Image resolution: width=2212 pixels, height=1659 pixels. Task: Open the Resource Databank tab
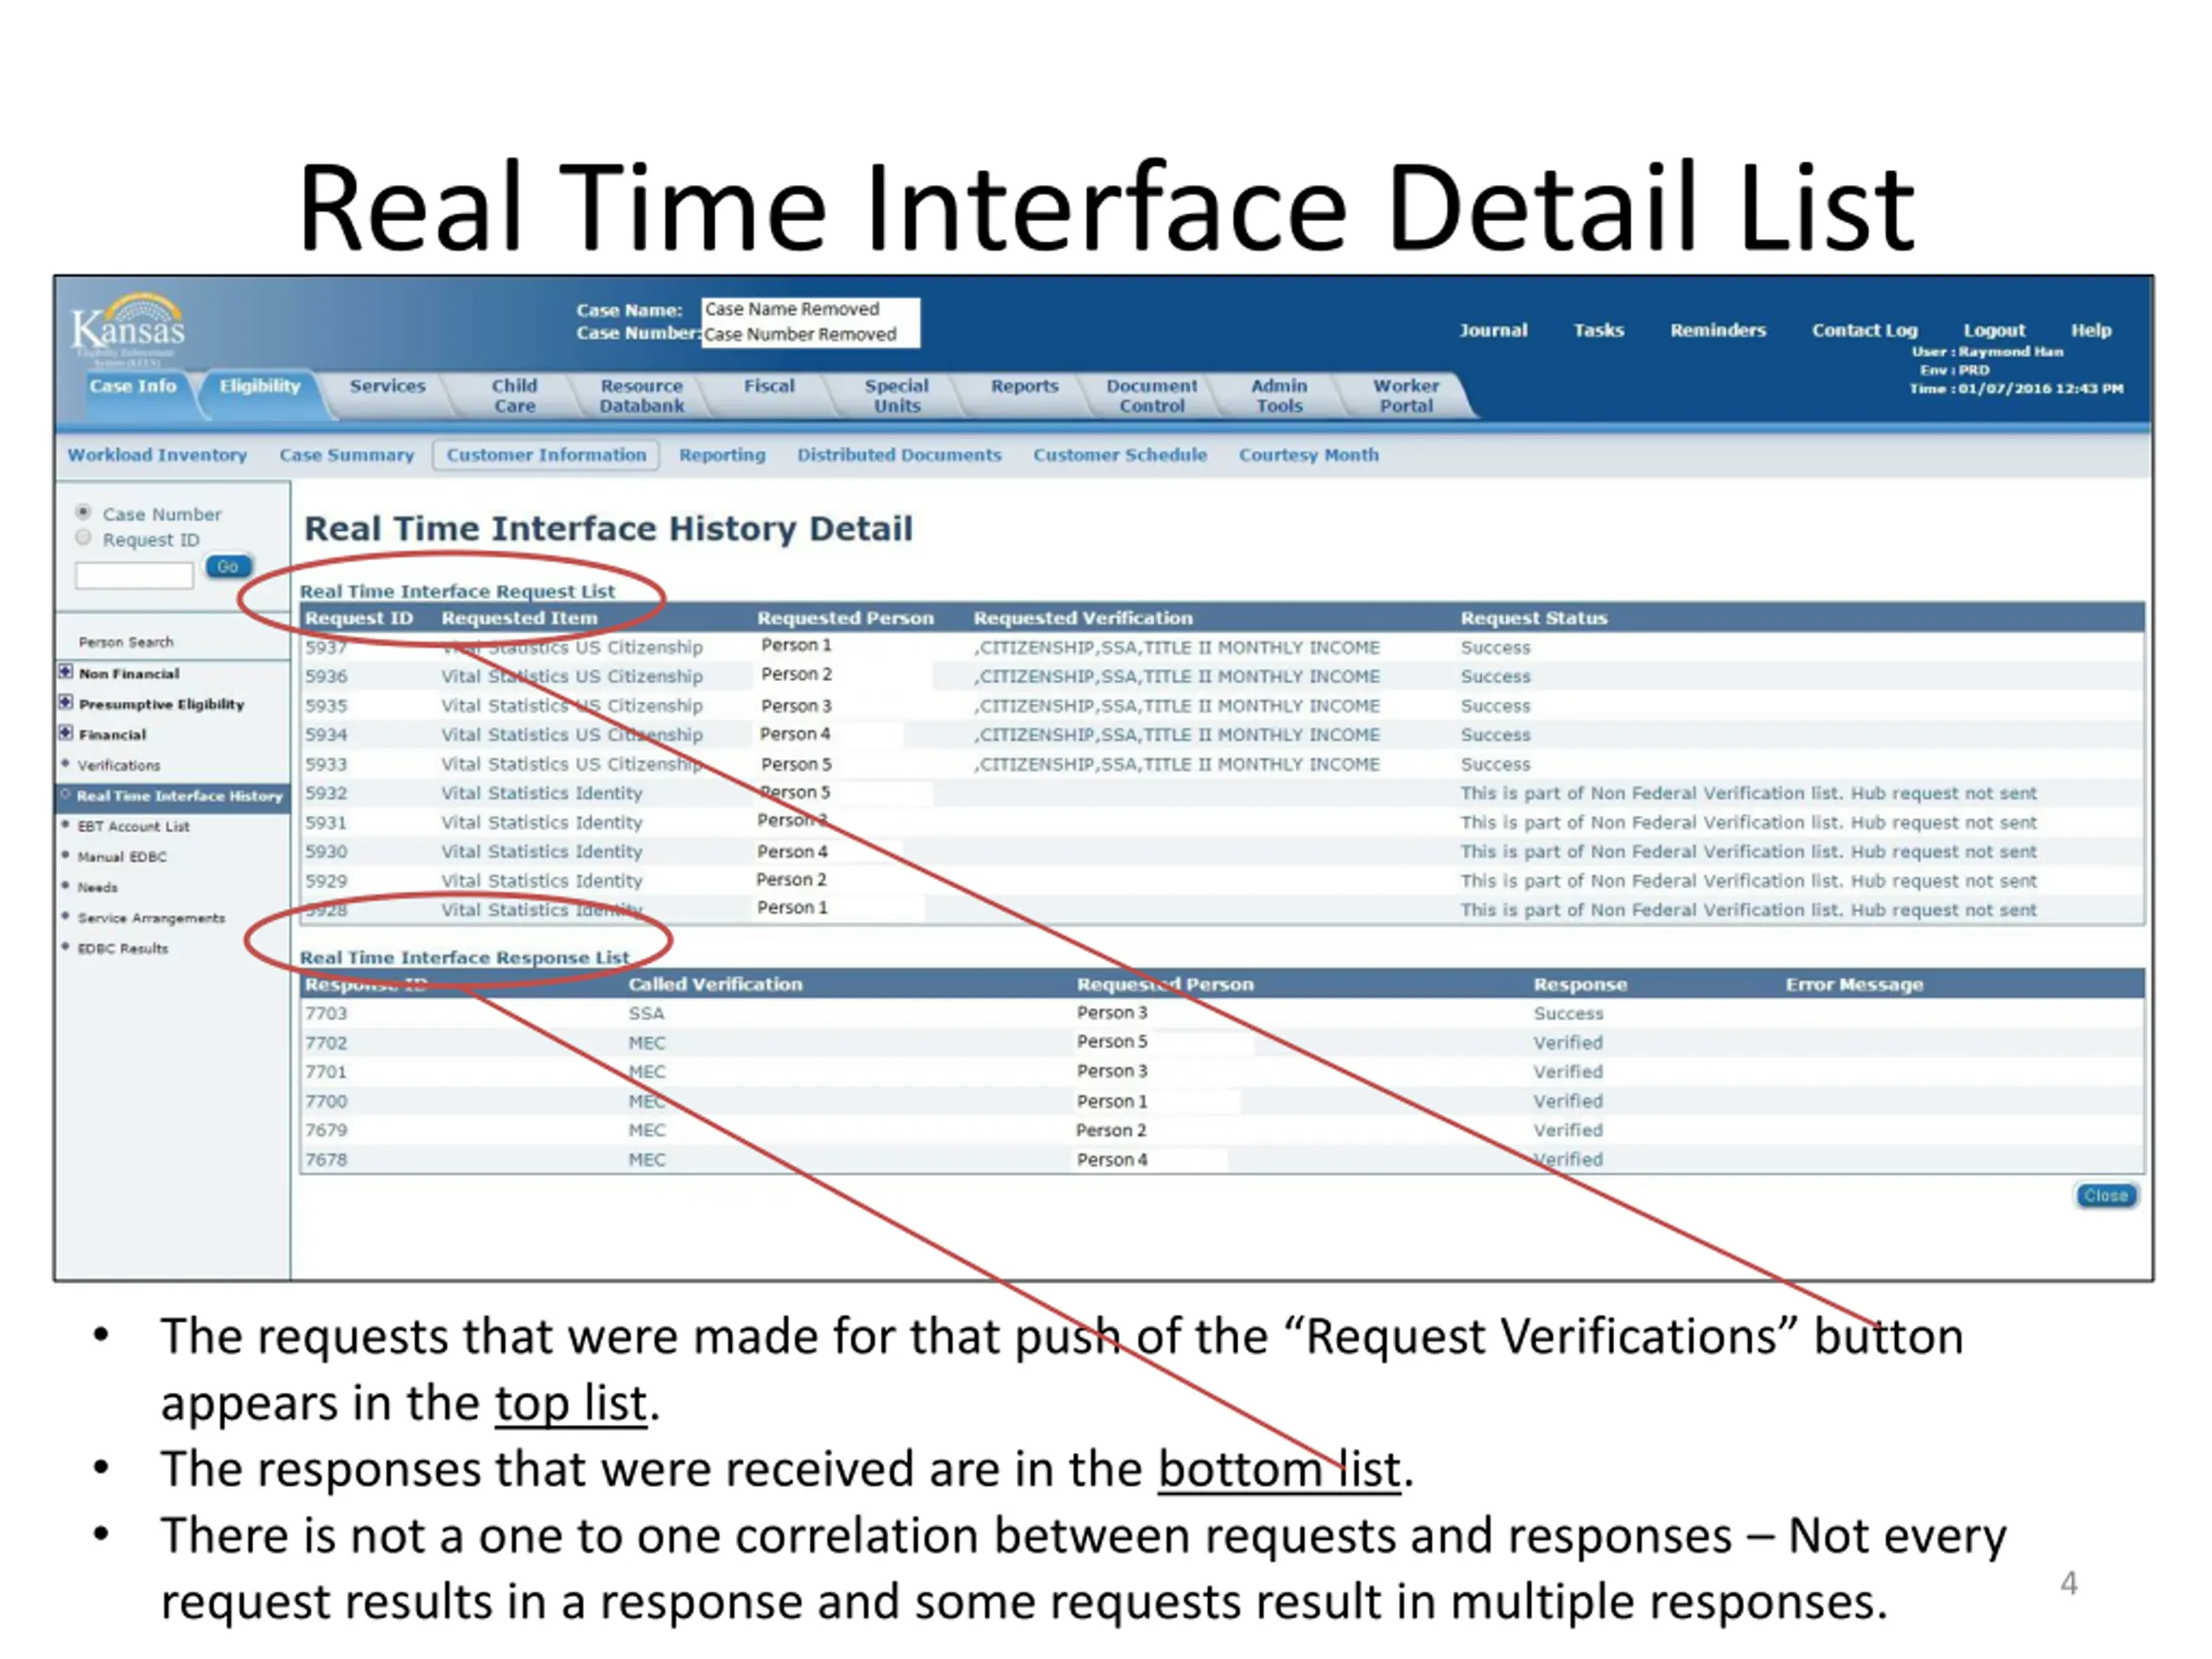(x=642, y=396)
